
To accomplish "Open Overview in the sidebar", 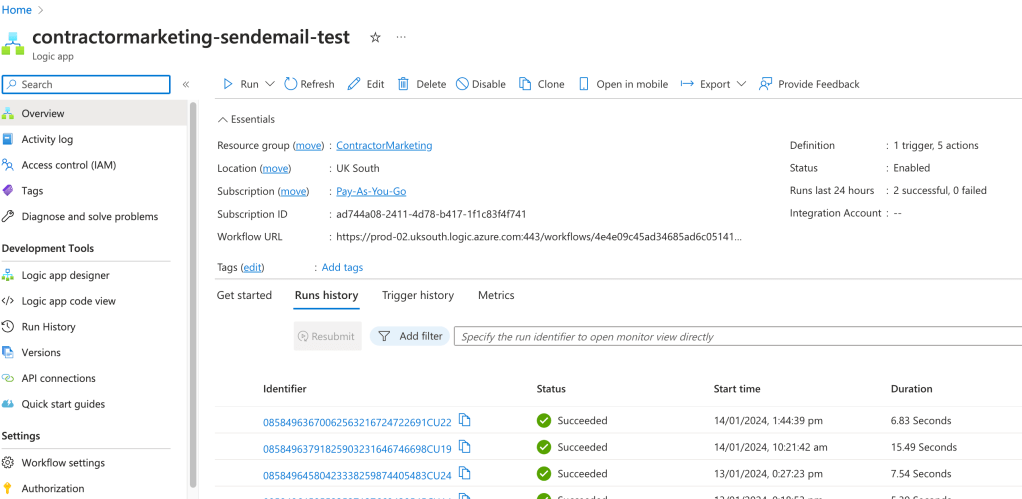I will coord(94,113).
